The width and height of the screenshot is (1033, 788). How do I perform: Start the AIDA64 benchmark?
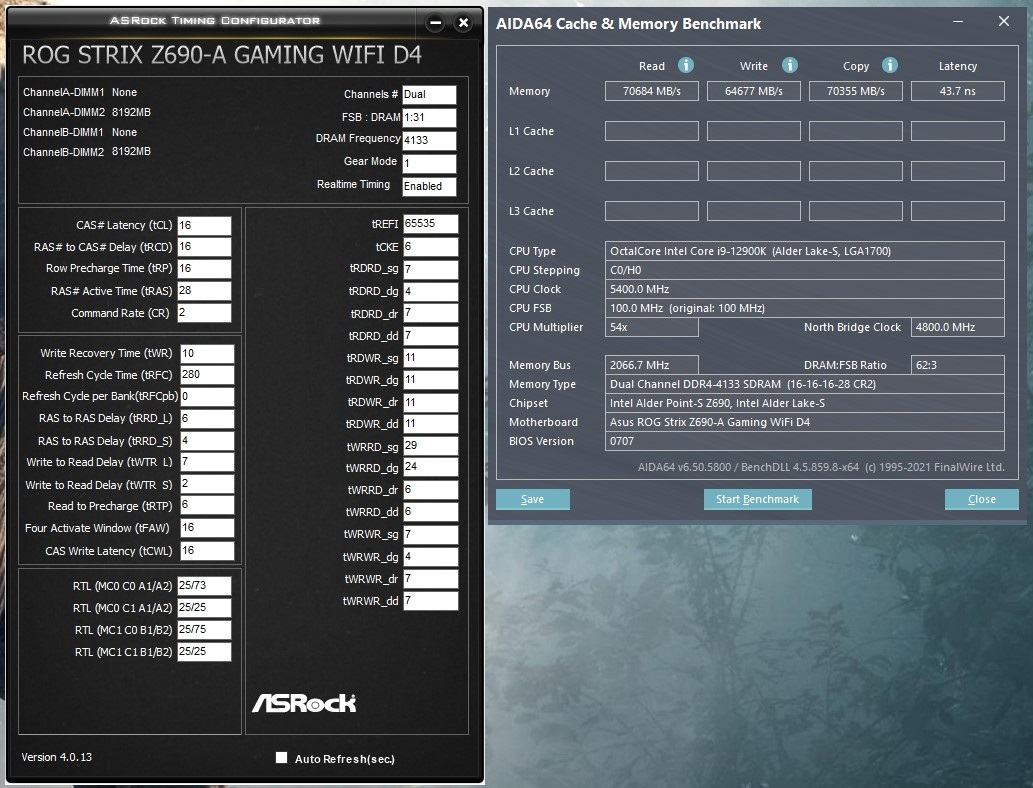[x=758, y=499]
